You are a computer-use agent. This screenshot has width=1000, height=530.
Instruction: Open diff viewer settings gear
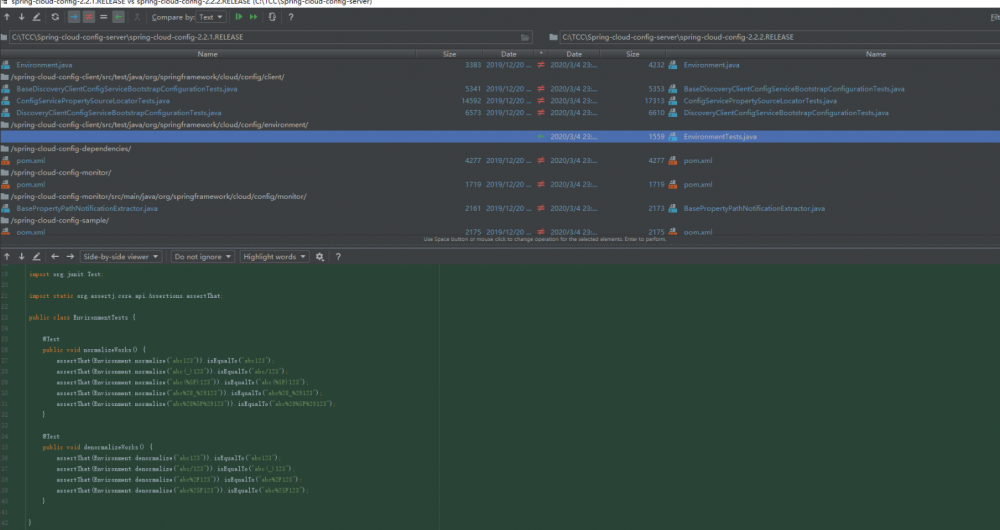320,256
